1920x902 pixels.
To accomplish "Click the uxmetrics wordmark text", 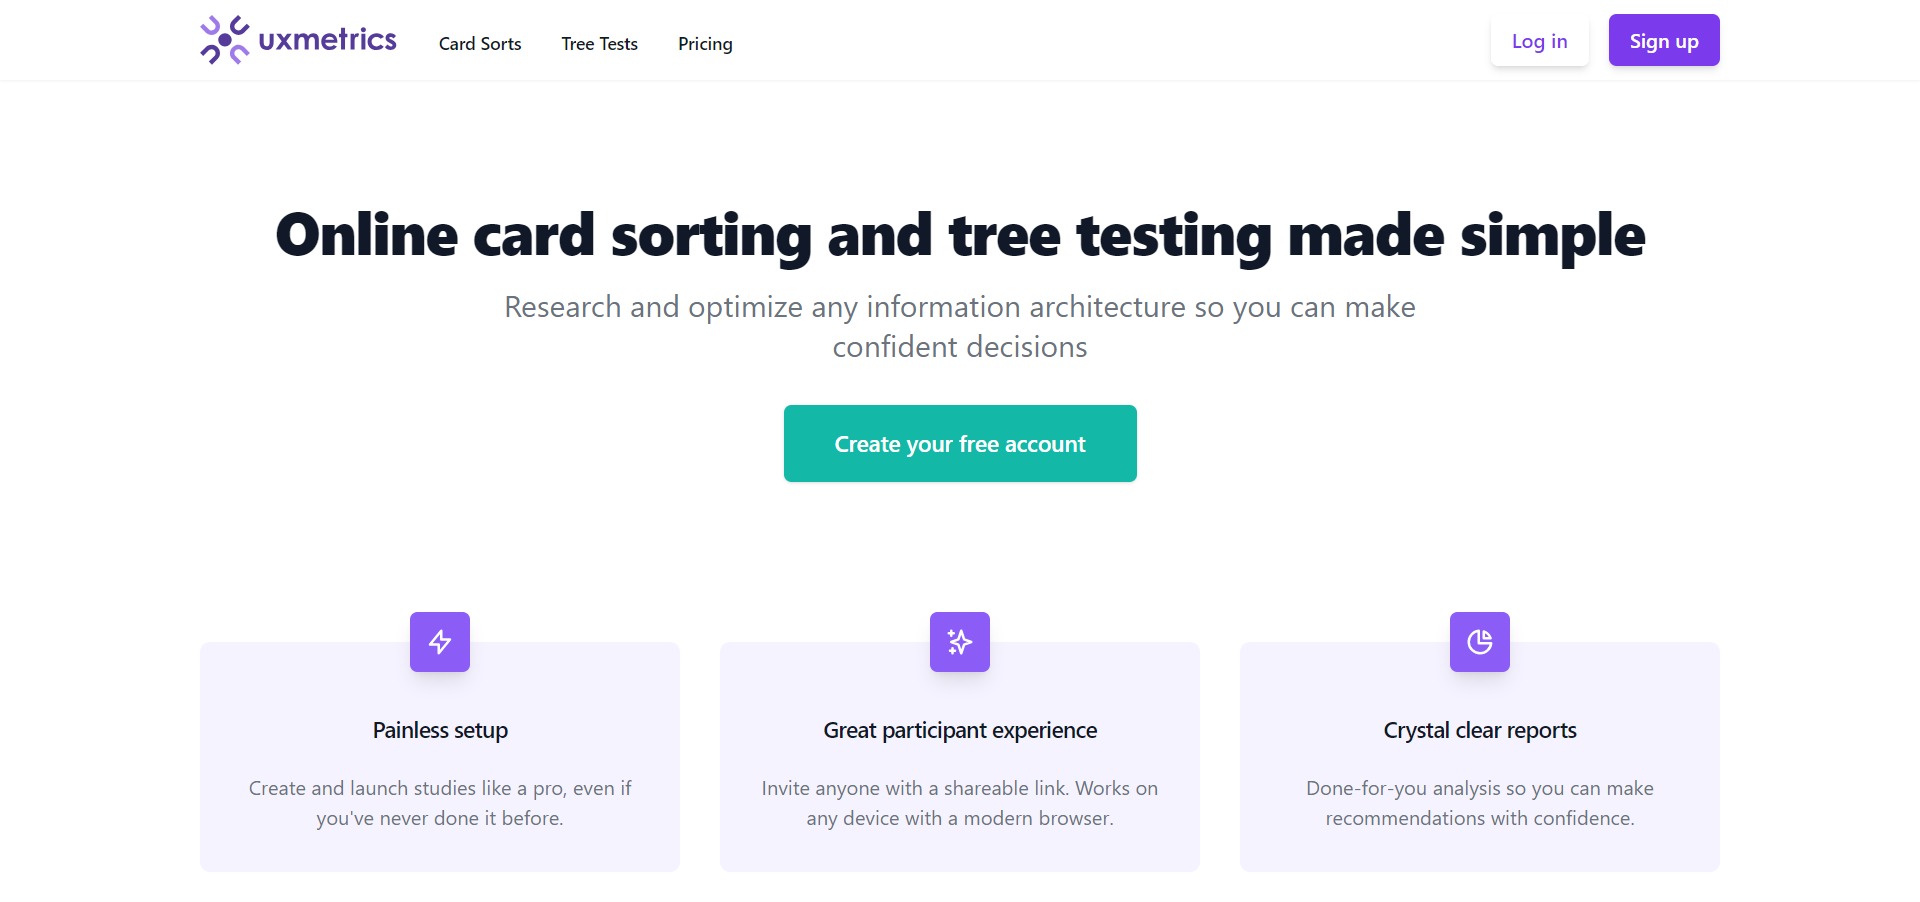I will 328,40.
